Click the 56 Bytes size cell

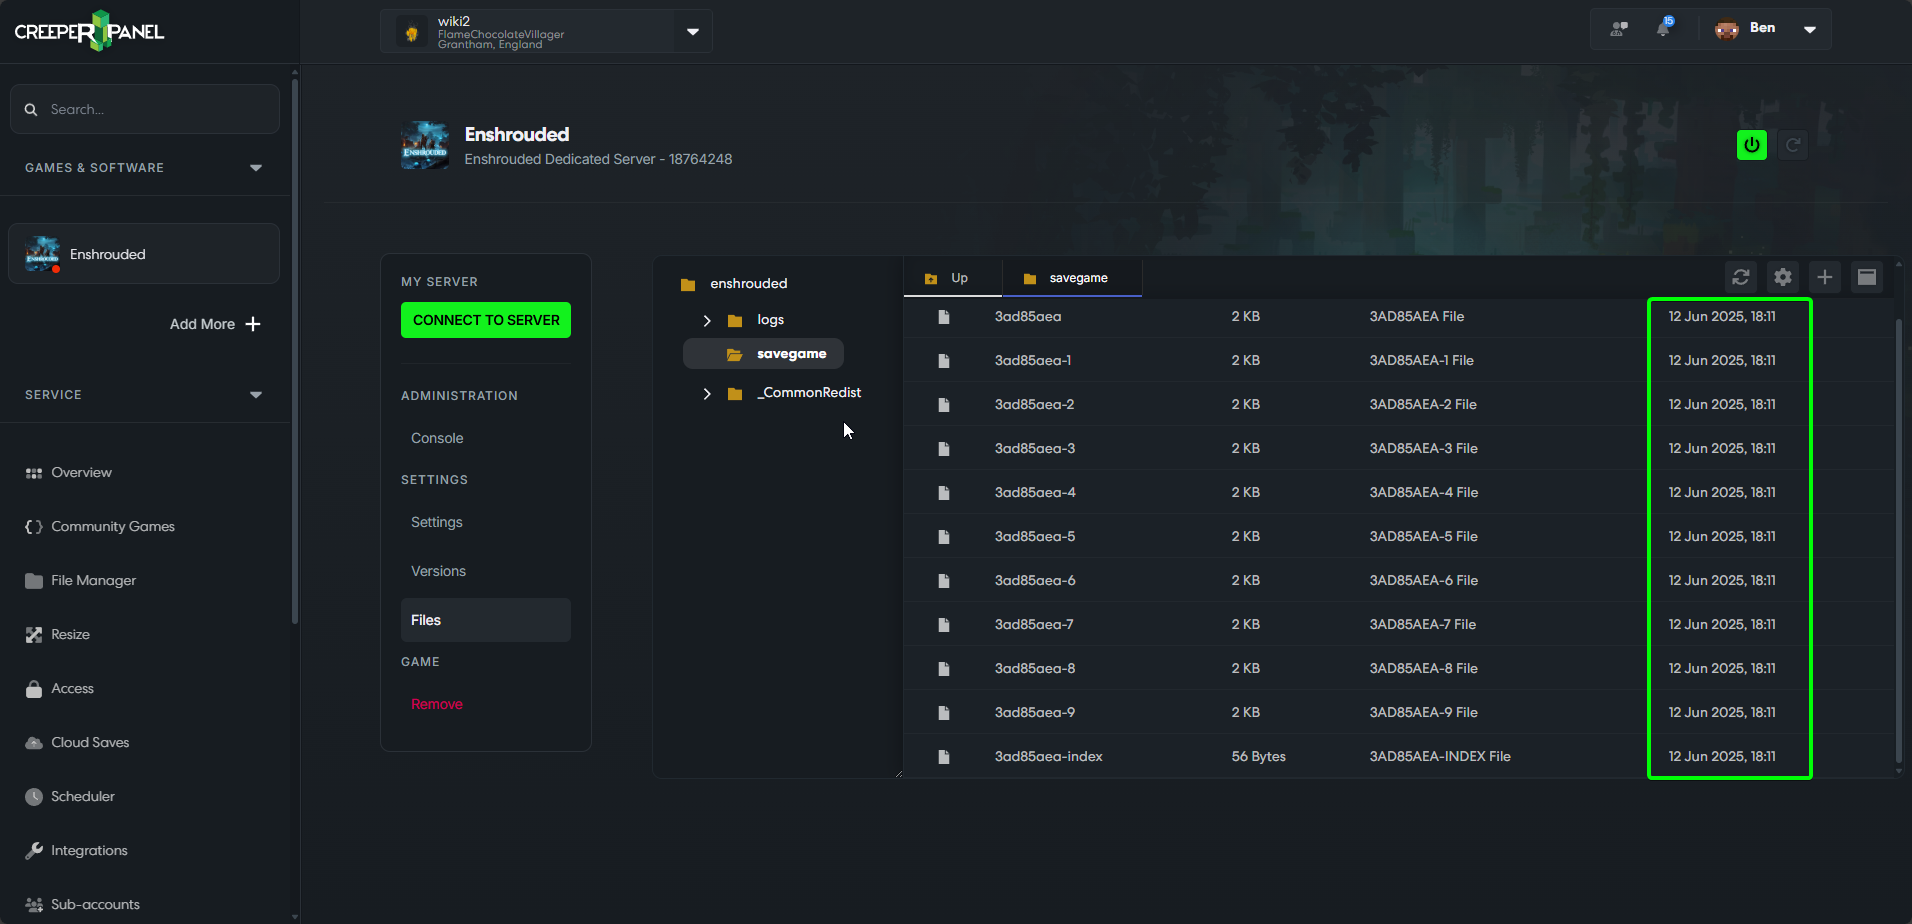tap(1258, 757)
